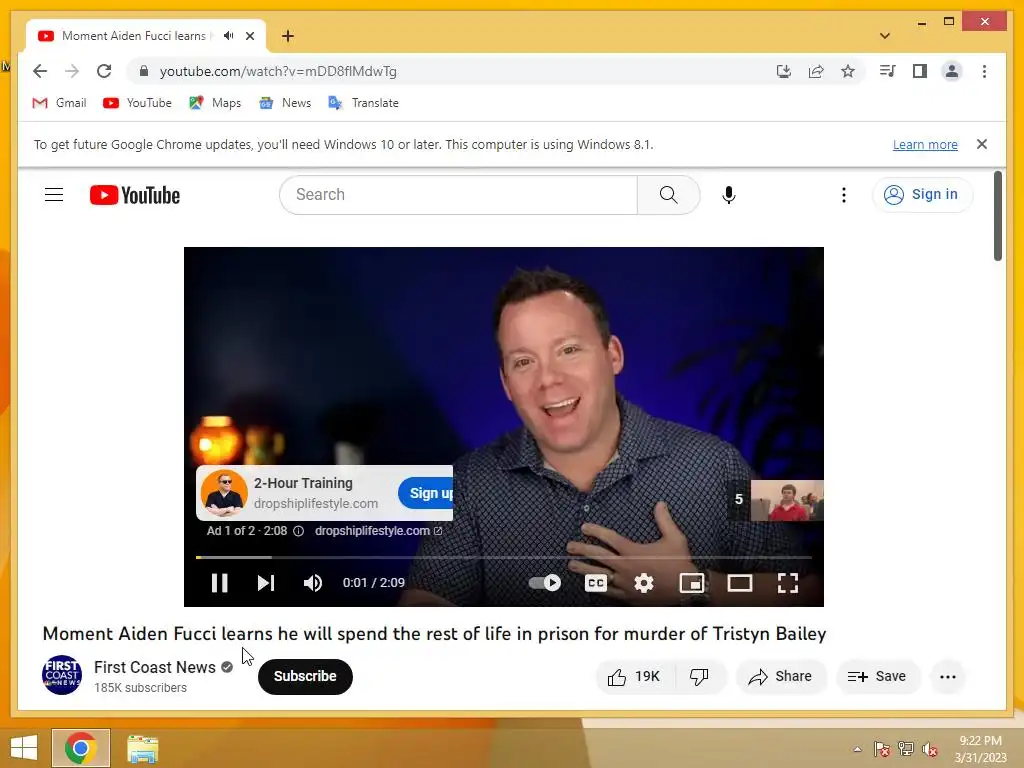This screenshot has height=768, width=1024.
Task: Open File Explorer from taskbar
Action: pyautogui.click(x=142, y=748)
